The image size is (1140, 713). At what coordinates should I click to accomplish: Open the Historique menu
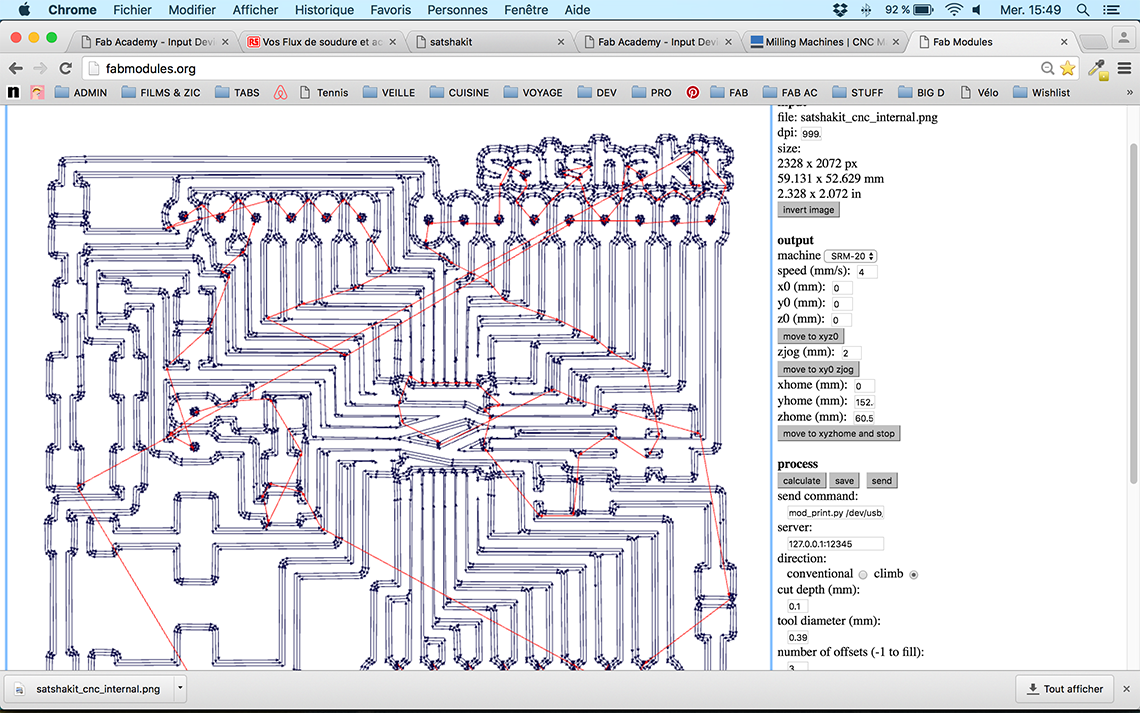324,9
